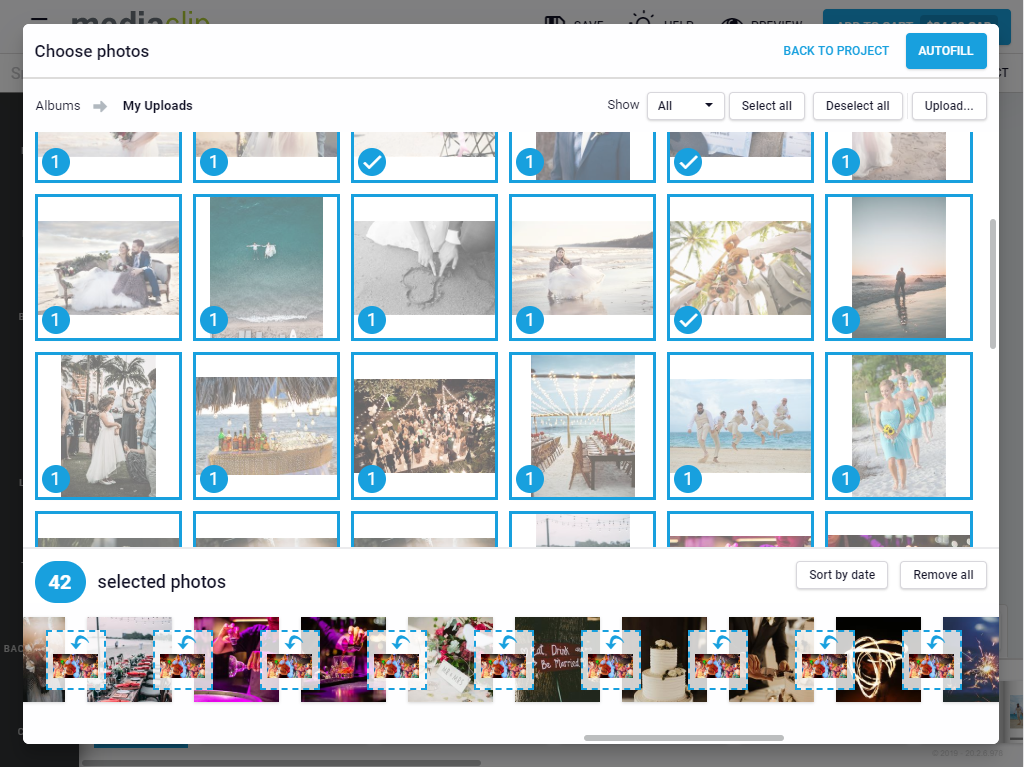Deselect the checked photo in the top row
Screen dimensions: 1024x767
tap(372, 162)
